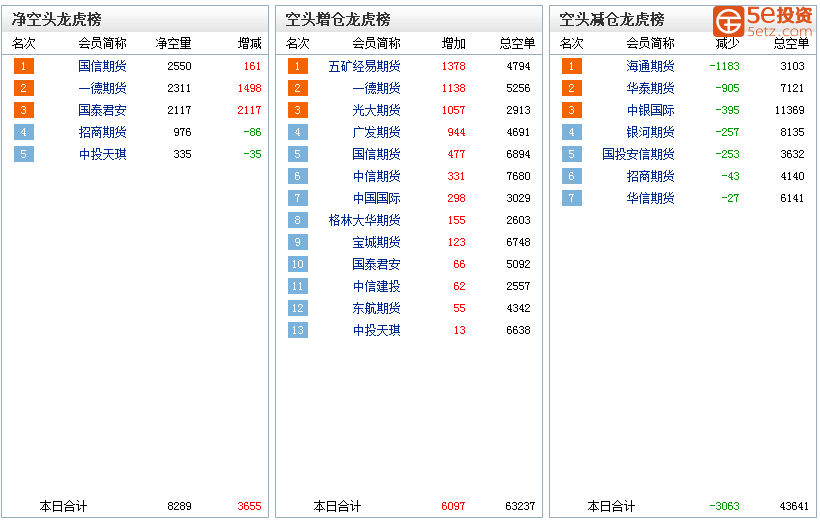Select the decrease value -905
The height and width of the screenshot is (524, 820).
pos(727,88)
